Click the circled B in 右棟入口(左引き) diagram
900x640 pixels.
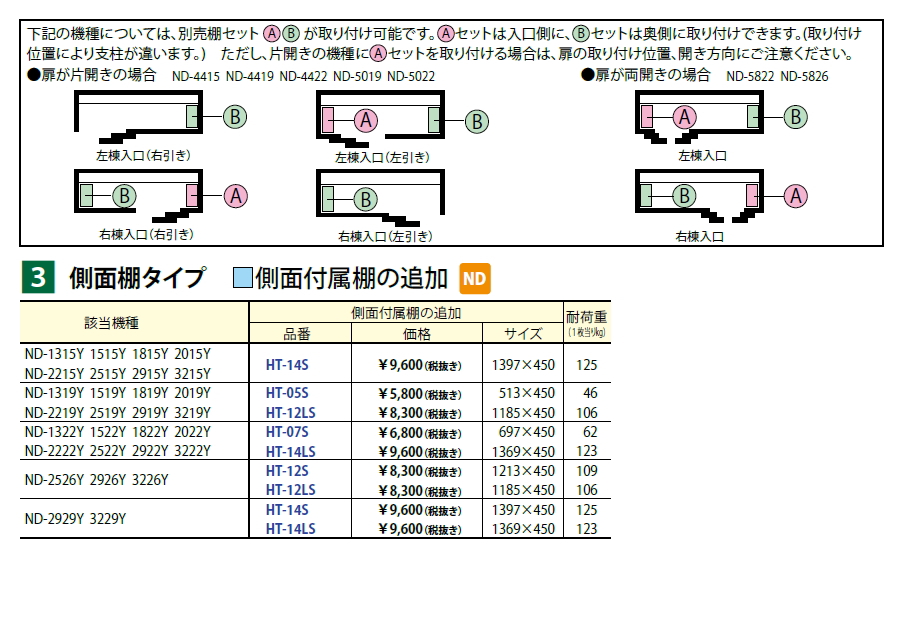click(367, 199)
